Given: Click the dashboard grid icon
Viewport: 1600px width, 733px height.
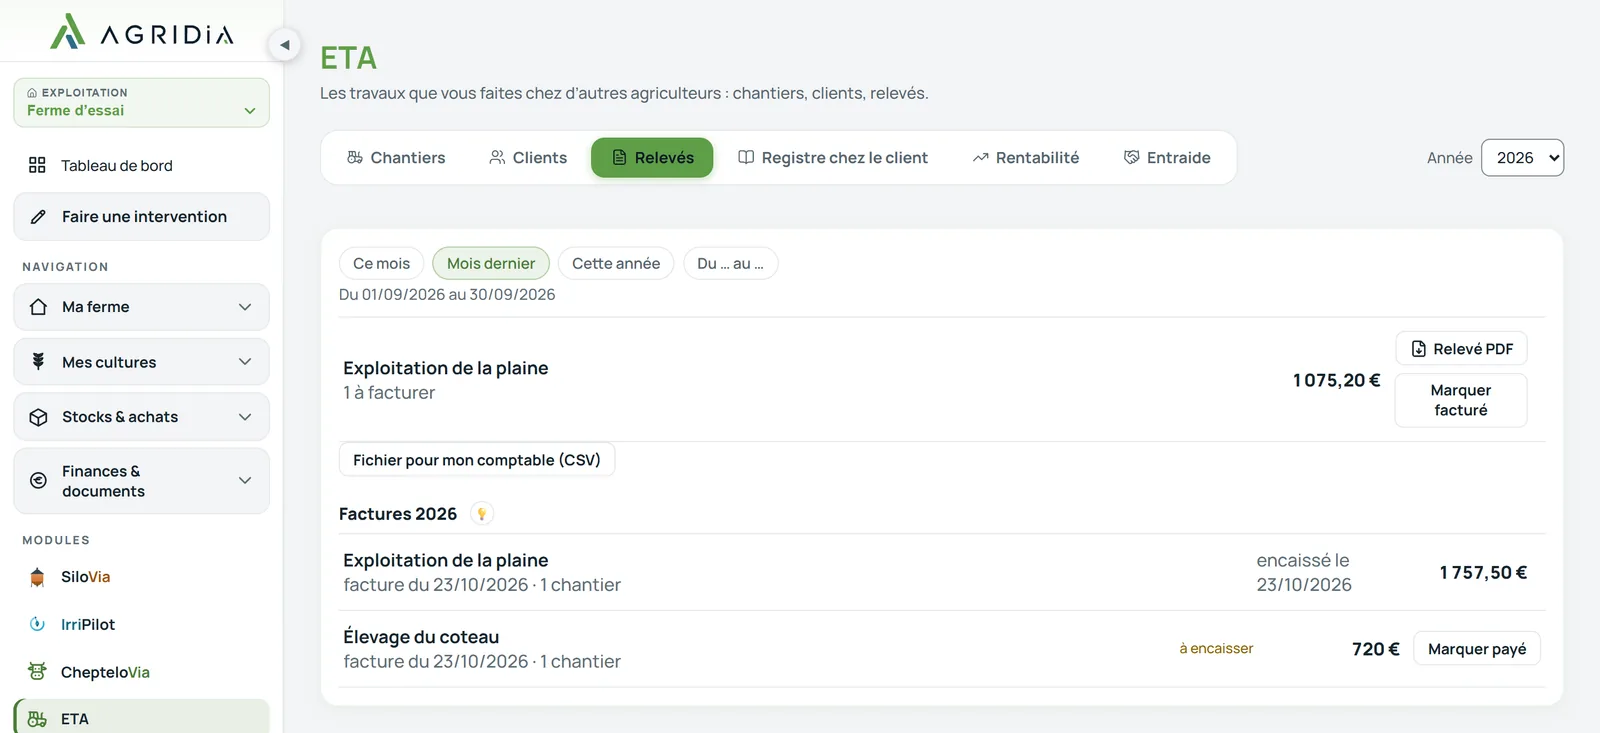Looking at the screenshot, I should [x=37, y=165].
